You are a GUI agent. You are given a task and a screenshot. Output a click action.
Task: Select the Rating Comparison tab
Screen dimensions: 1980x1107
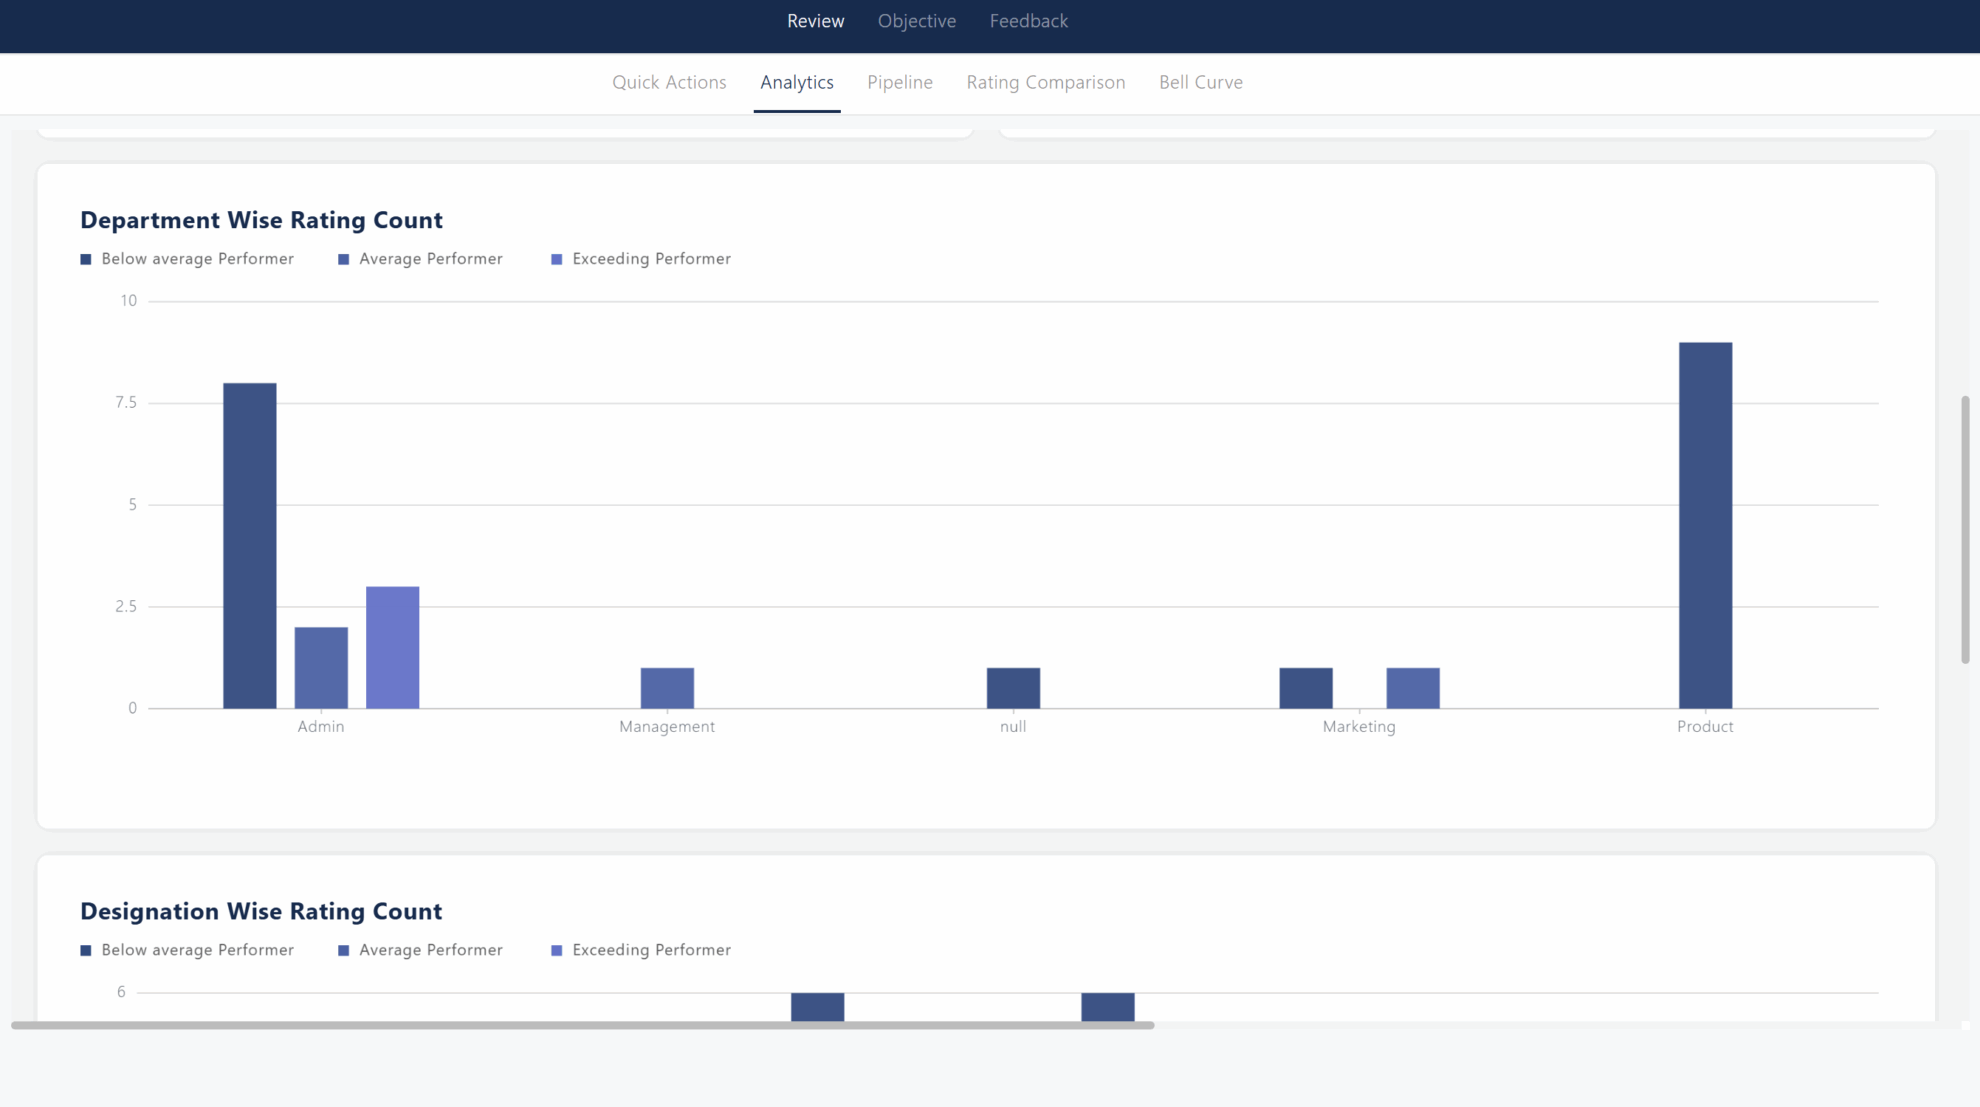(1044, 82)
